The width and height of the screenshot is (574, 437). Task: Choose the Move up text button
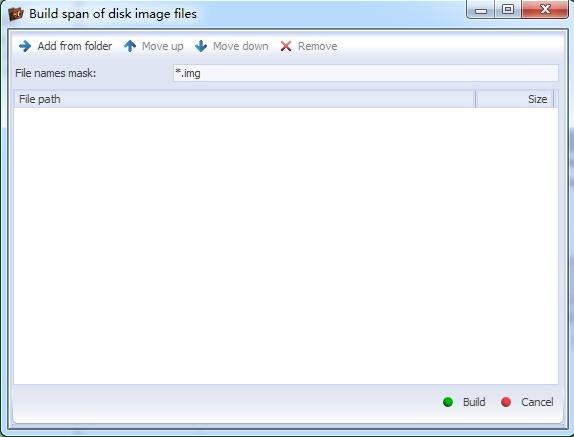point(163,46)
